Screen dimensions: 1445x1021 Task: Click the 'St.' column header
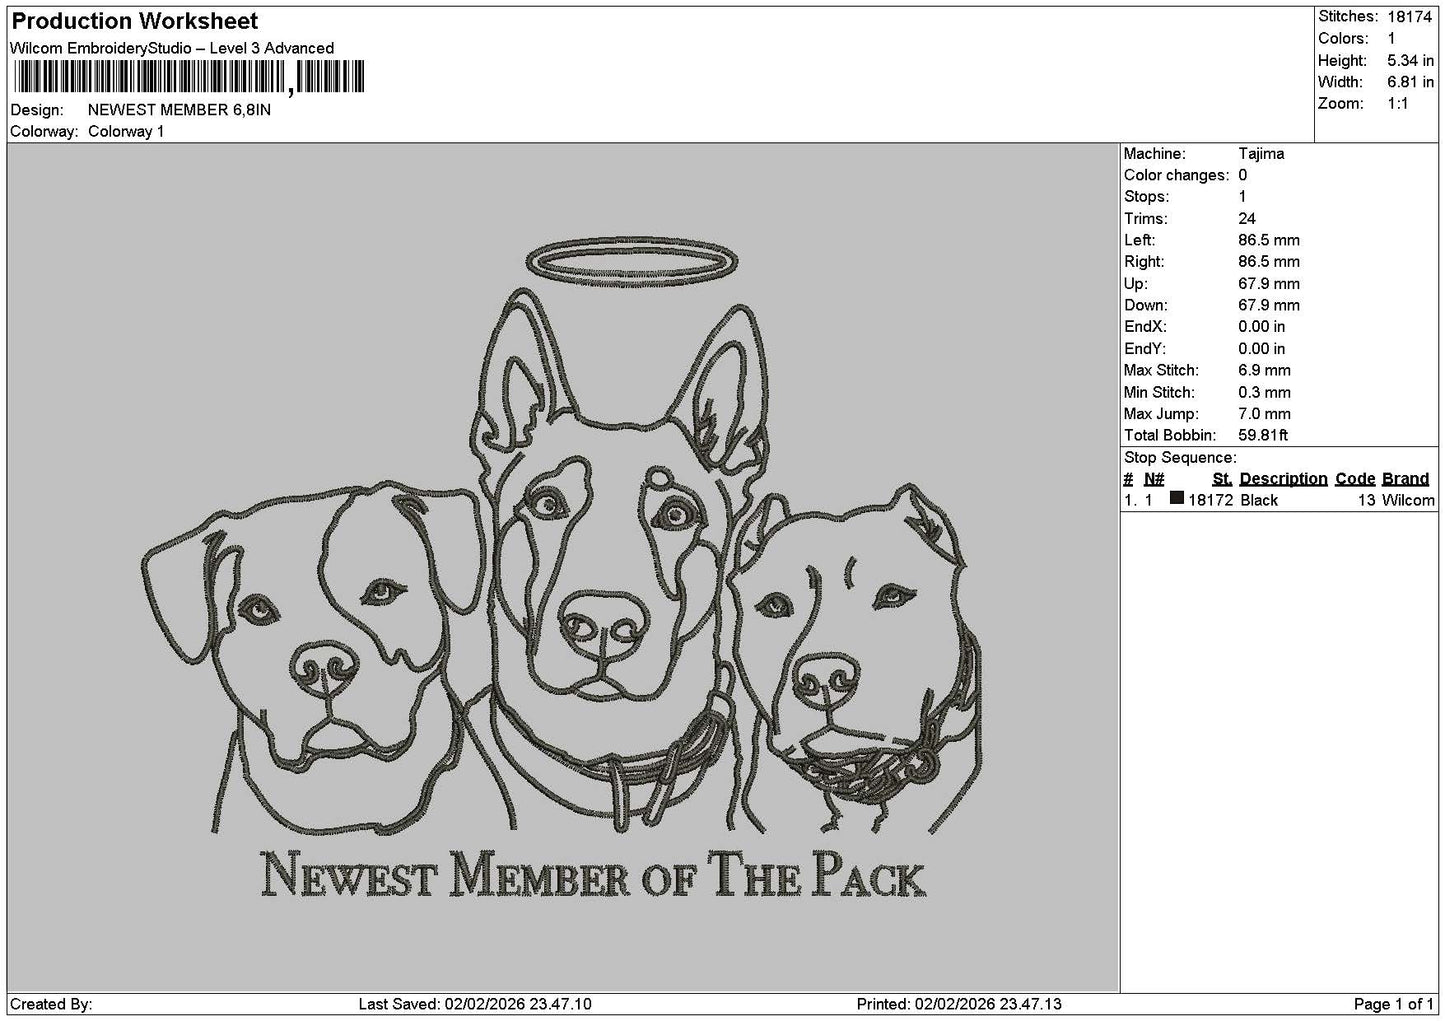point(1222,479)
